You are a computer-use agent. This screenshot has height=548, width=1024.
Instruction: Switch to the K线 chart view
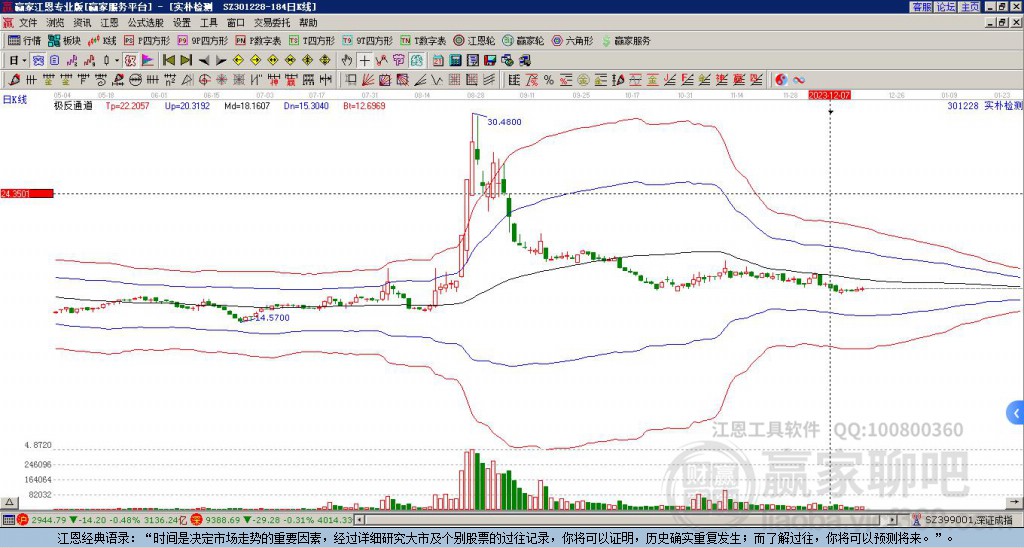pos(102,40)
